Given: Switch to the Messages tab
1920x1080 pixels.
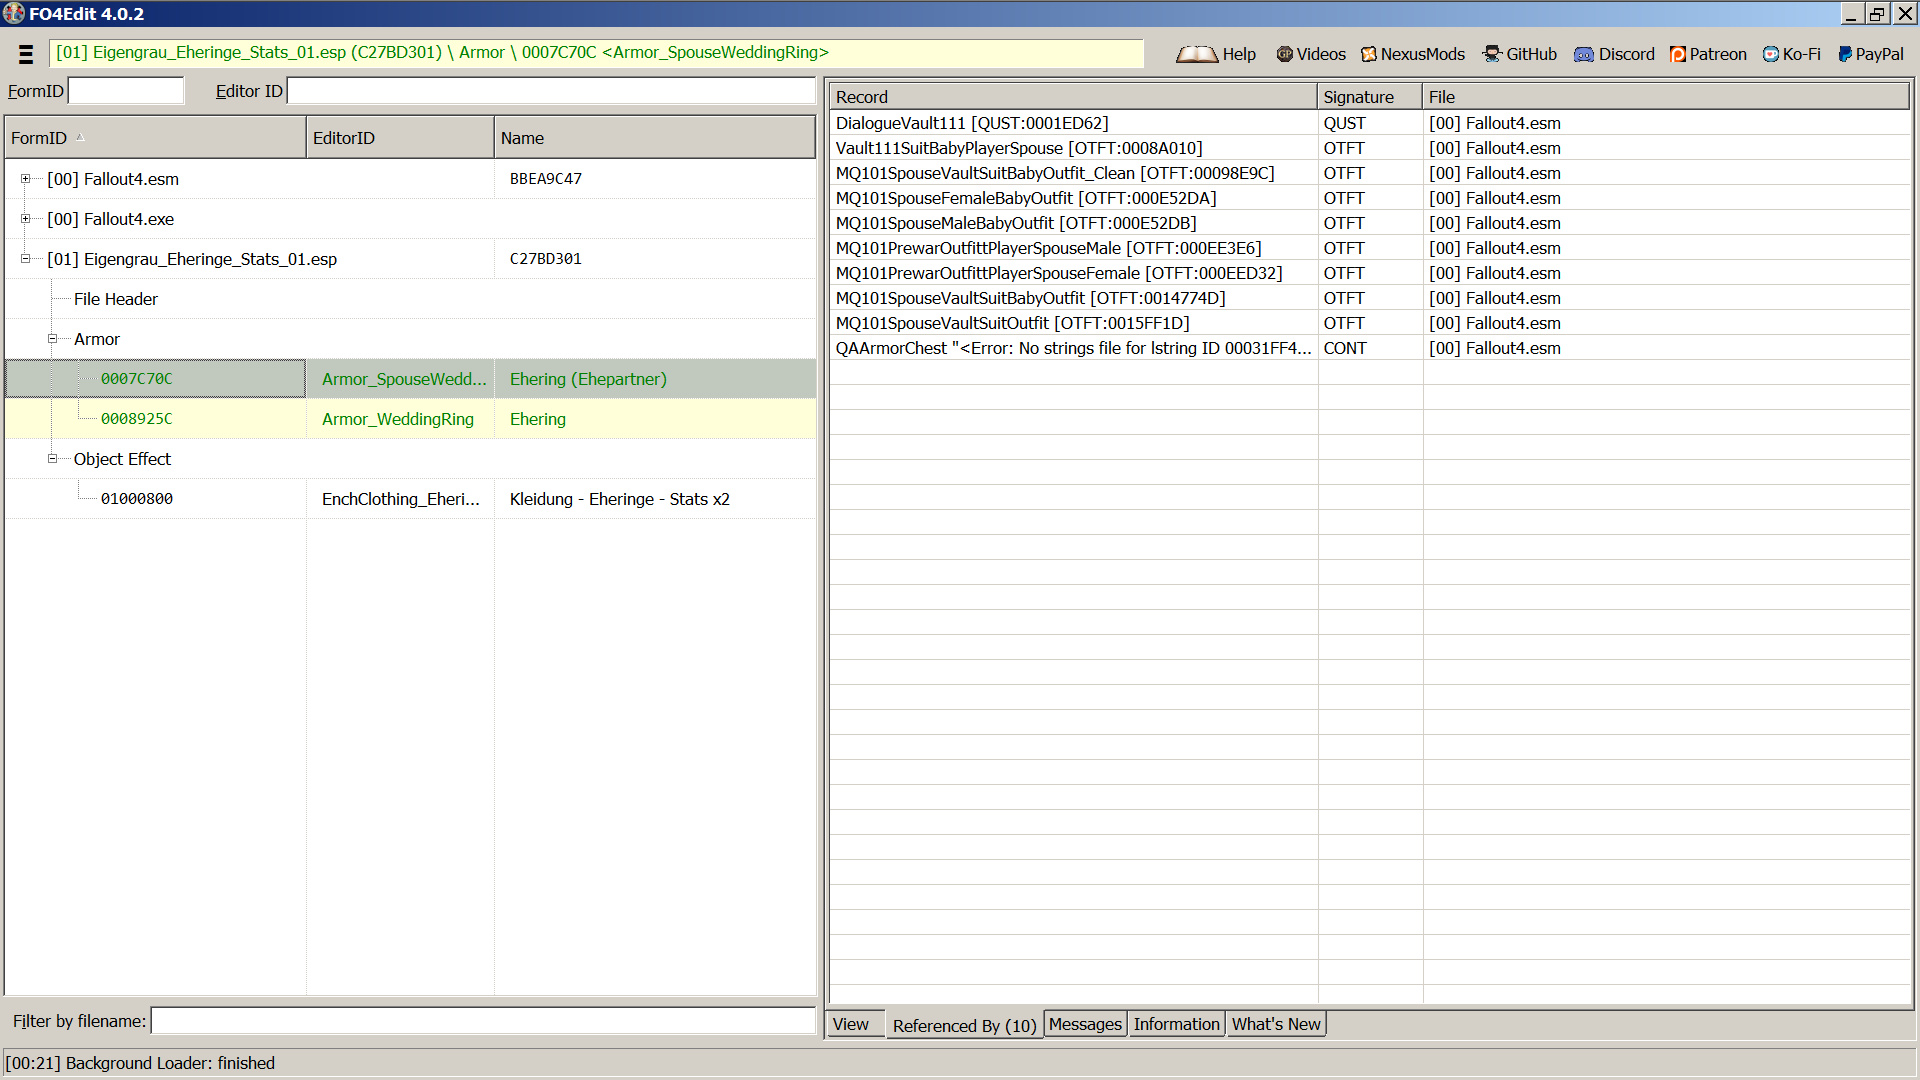Looking at the screenshot, I should [x=1085, y=1024].
